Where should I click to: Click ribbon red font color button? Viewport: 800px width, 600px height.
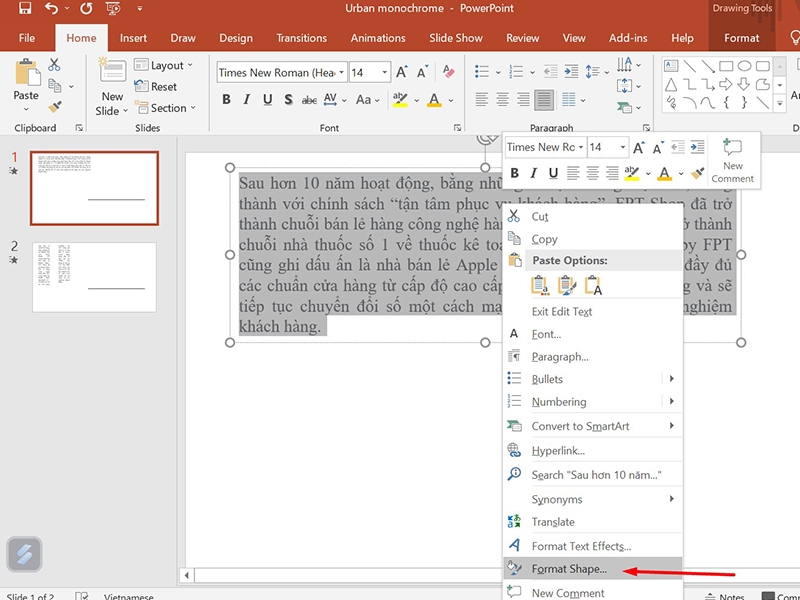[x=434, y=99]
